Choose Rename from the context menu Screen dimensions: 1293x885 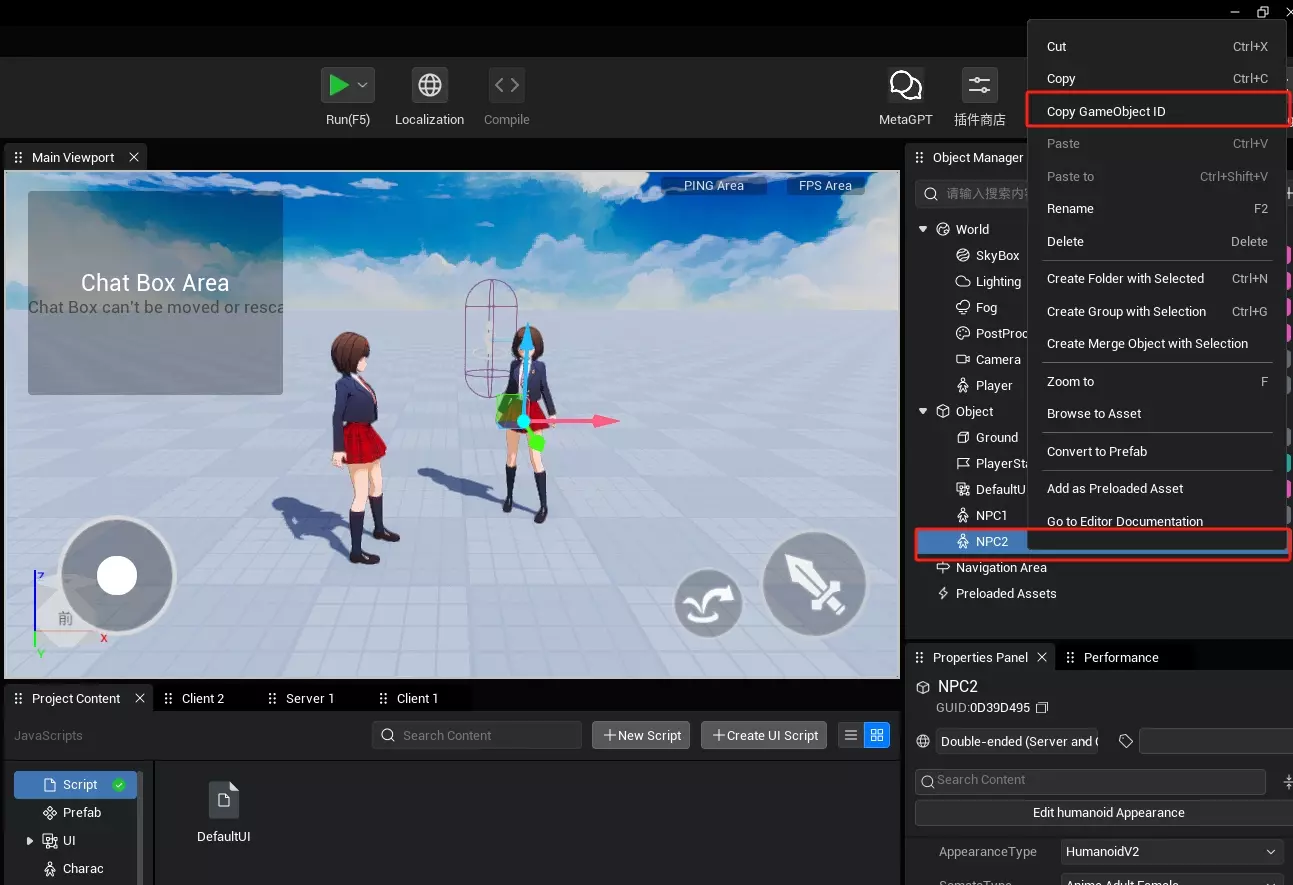coord(1157,208)
